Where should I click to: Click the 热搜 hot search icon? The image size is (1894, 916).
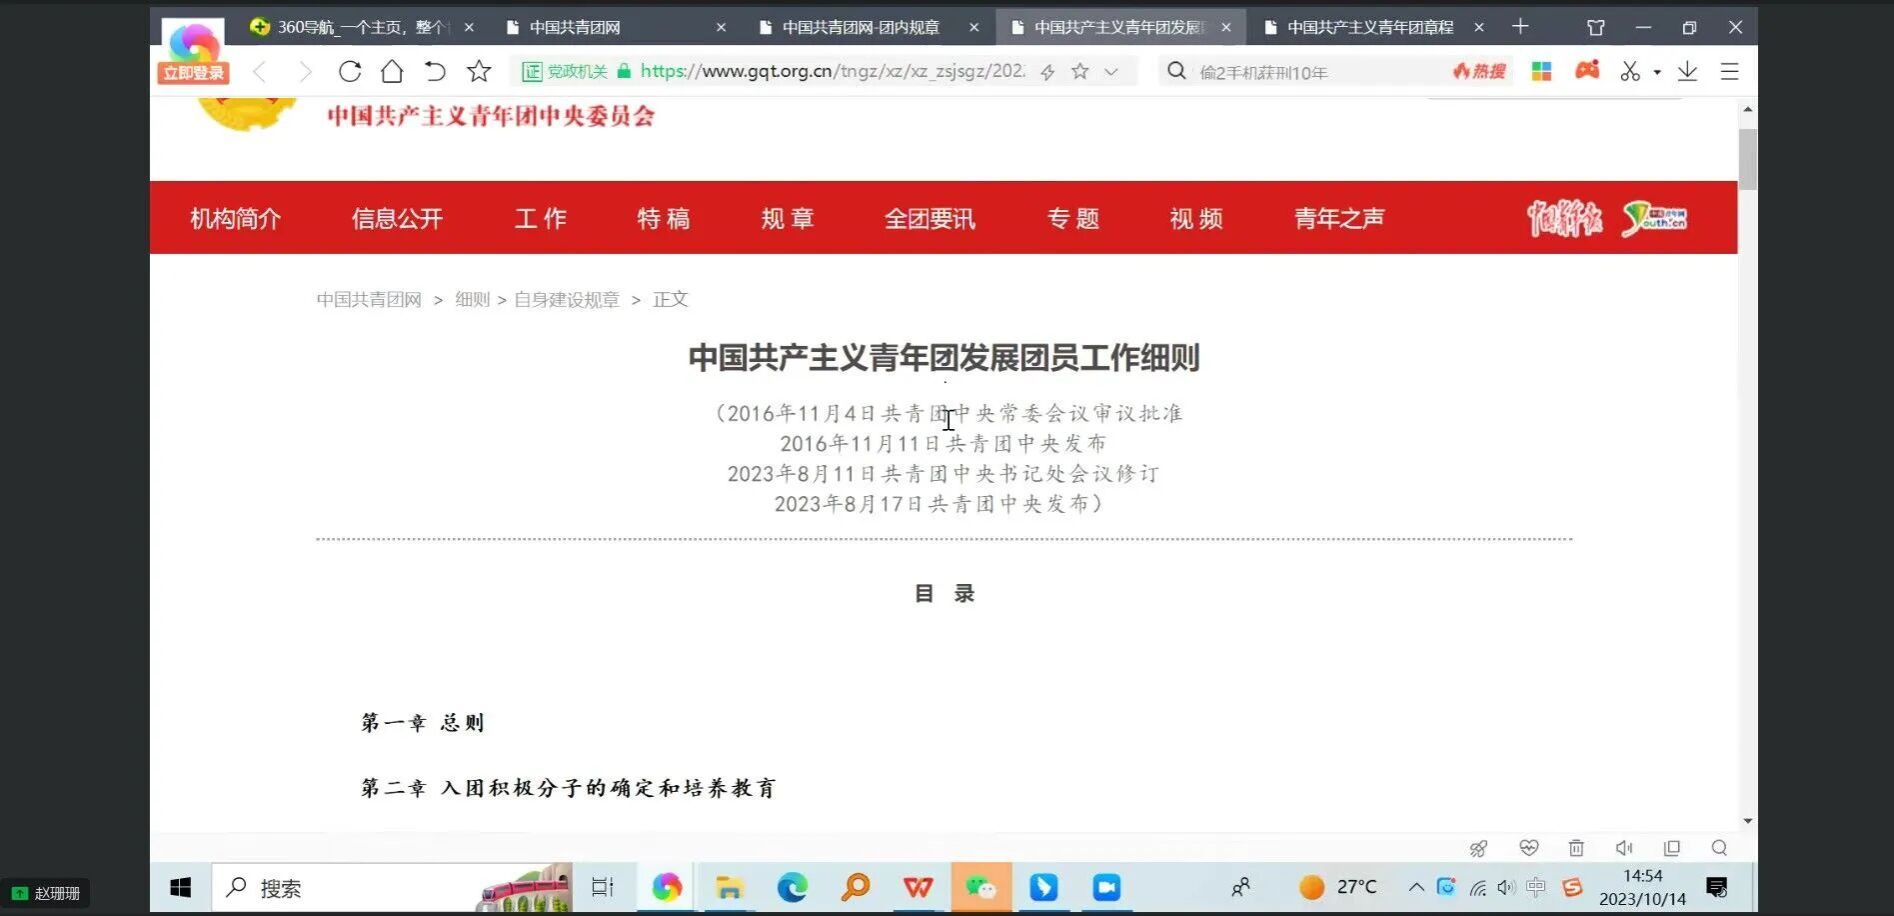coord(1478,71)
